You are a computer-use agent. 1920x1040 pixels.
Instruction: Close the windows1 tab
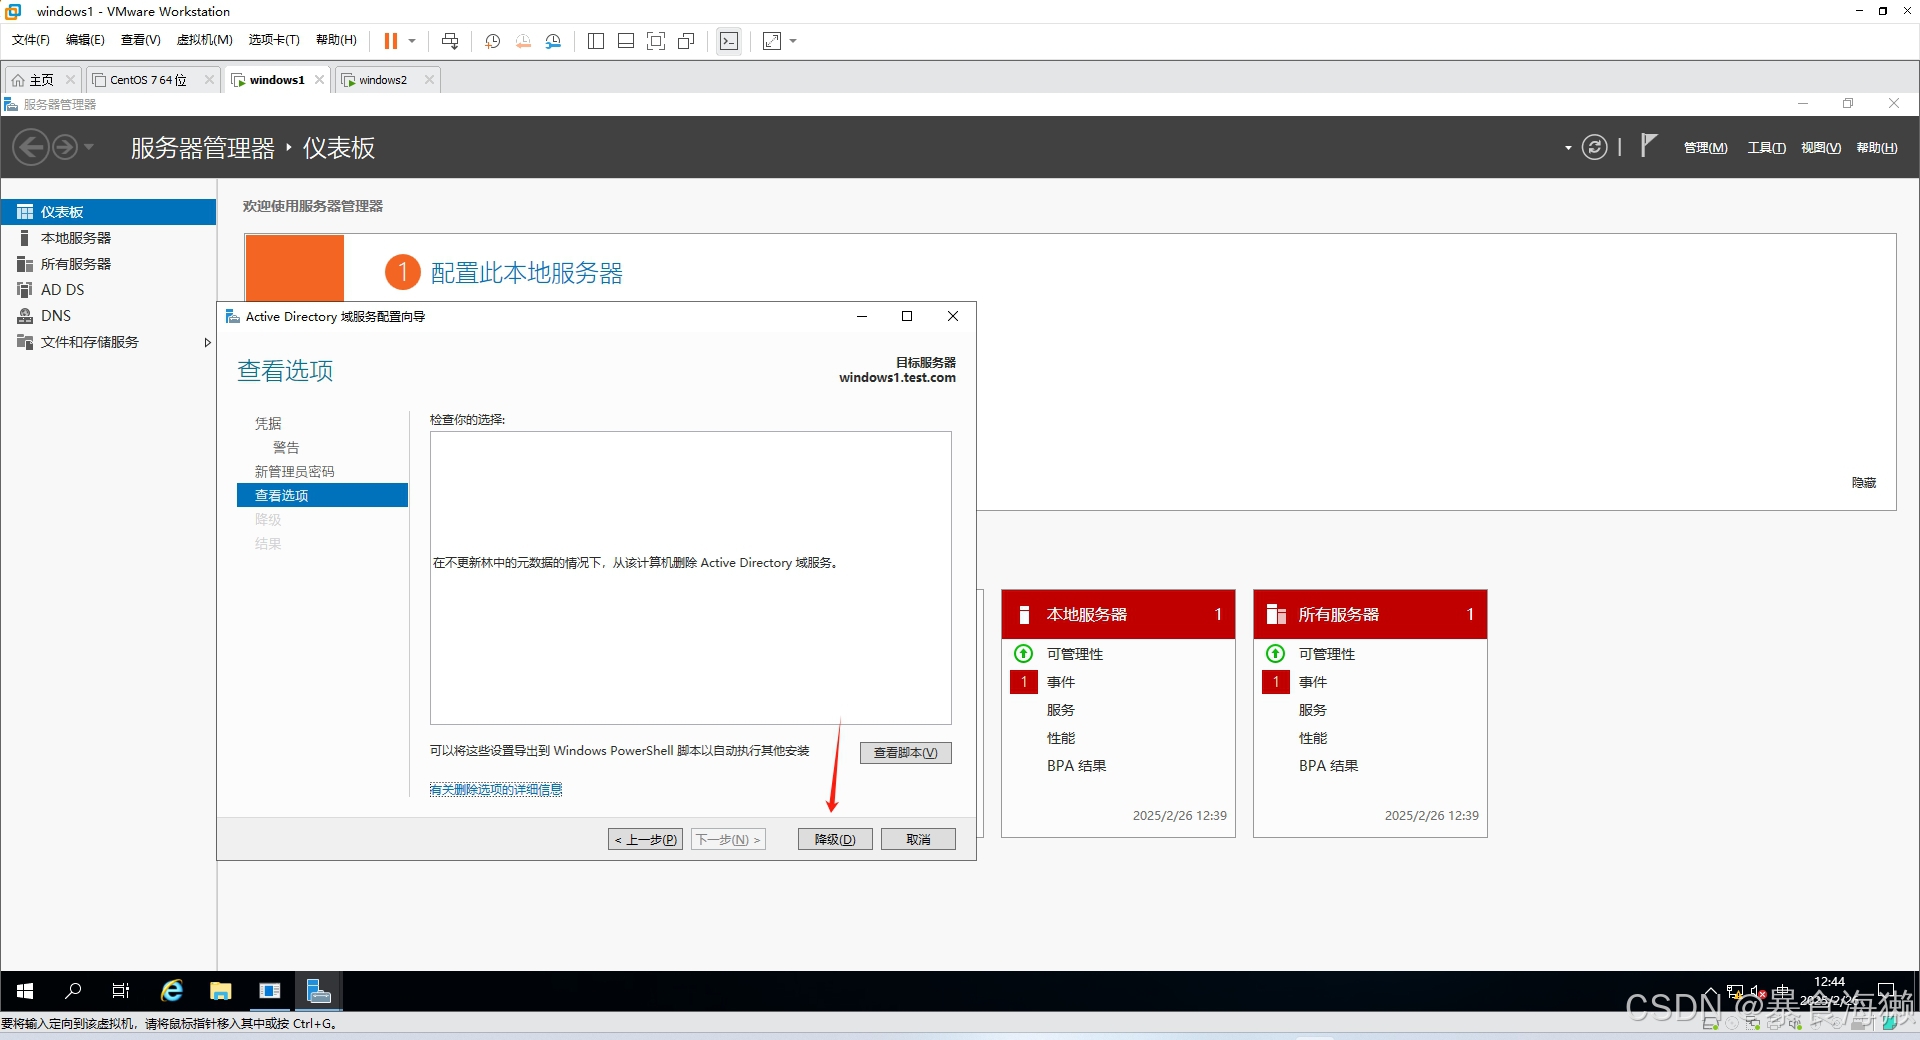[319, 80]
